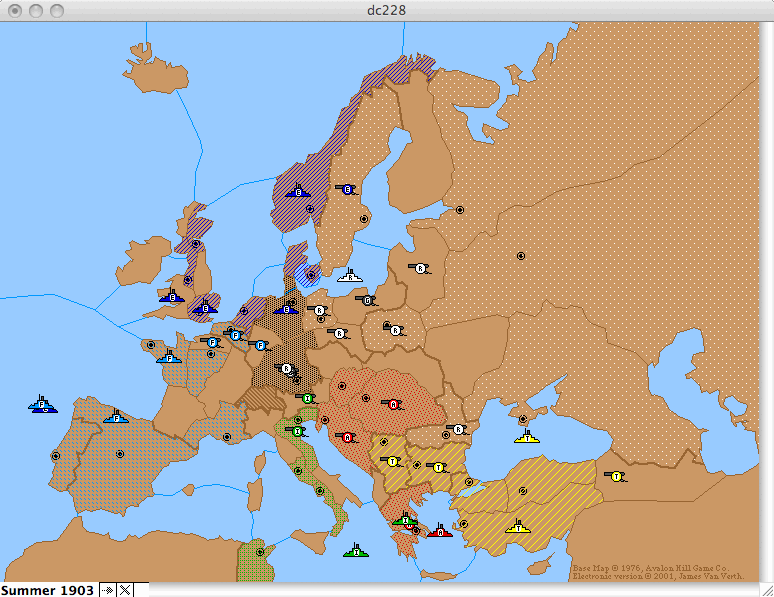Select the English fleet at London
Screen dimensions: 774x597
tap(205, 308)
